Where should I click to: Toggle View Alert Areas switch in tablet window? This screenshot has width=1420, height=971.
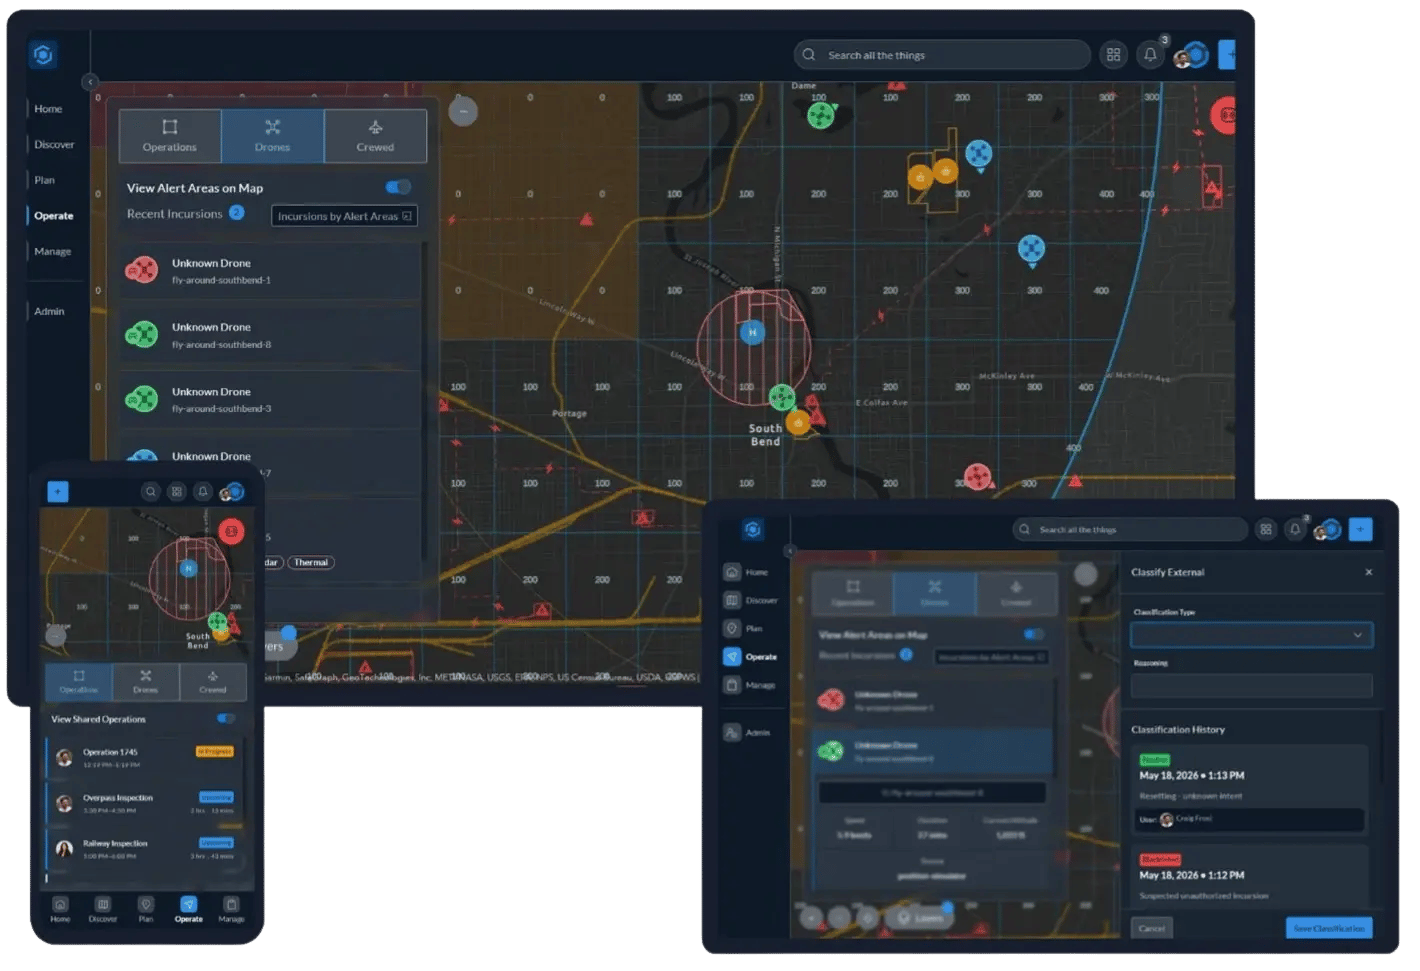(x=1034, y=634)
